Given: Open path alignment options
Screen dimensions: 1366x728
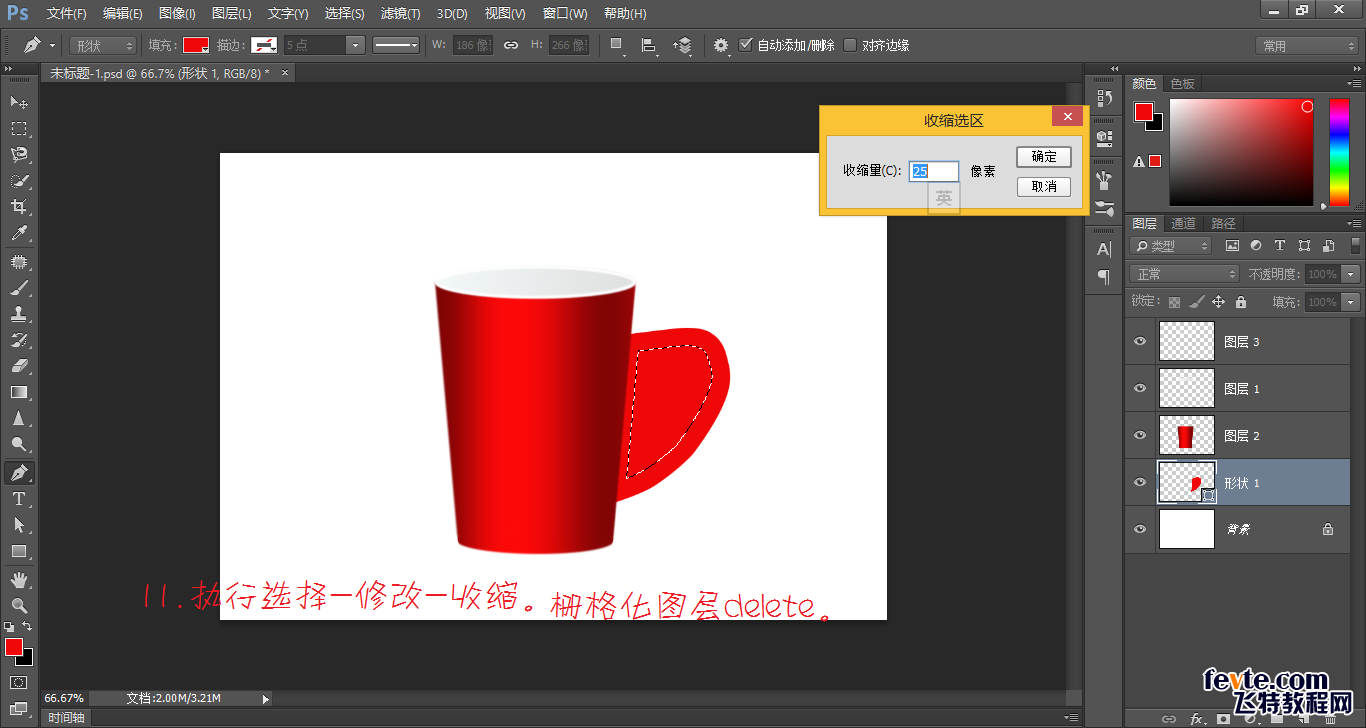Looking at the screenshot, I should tap(649, 46).
